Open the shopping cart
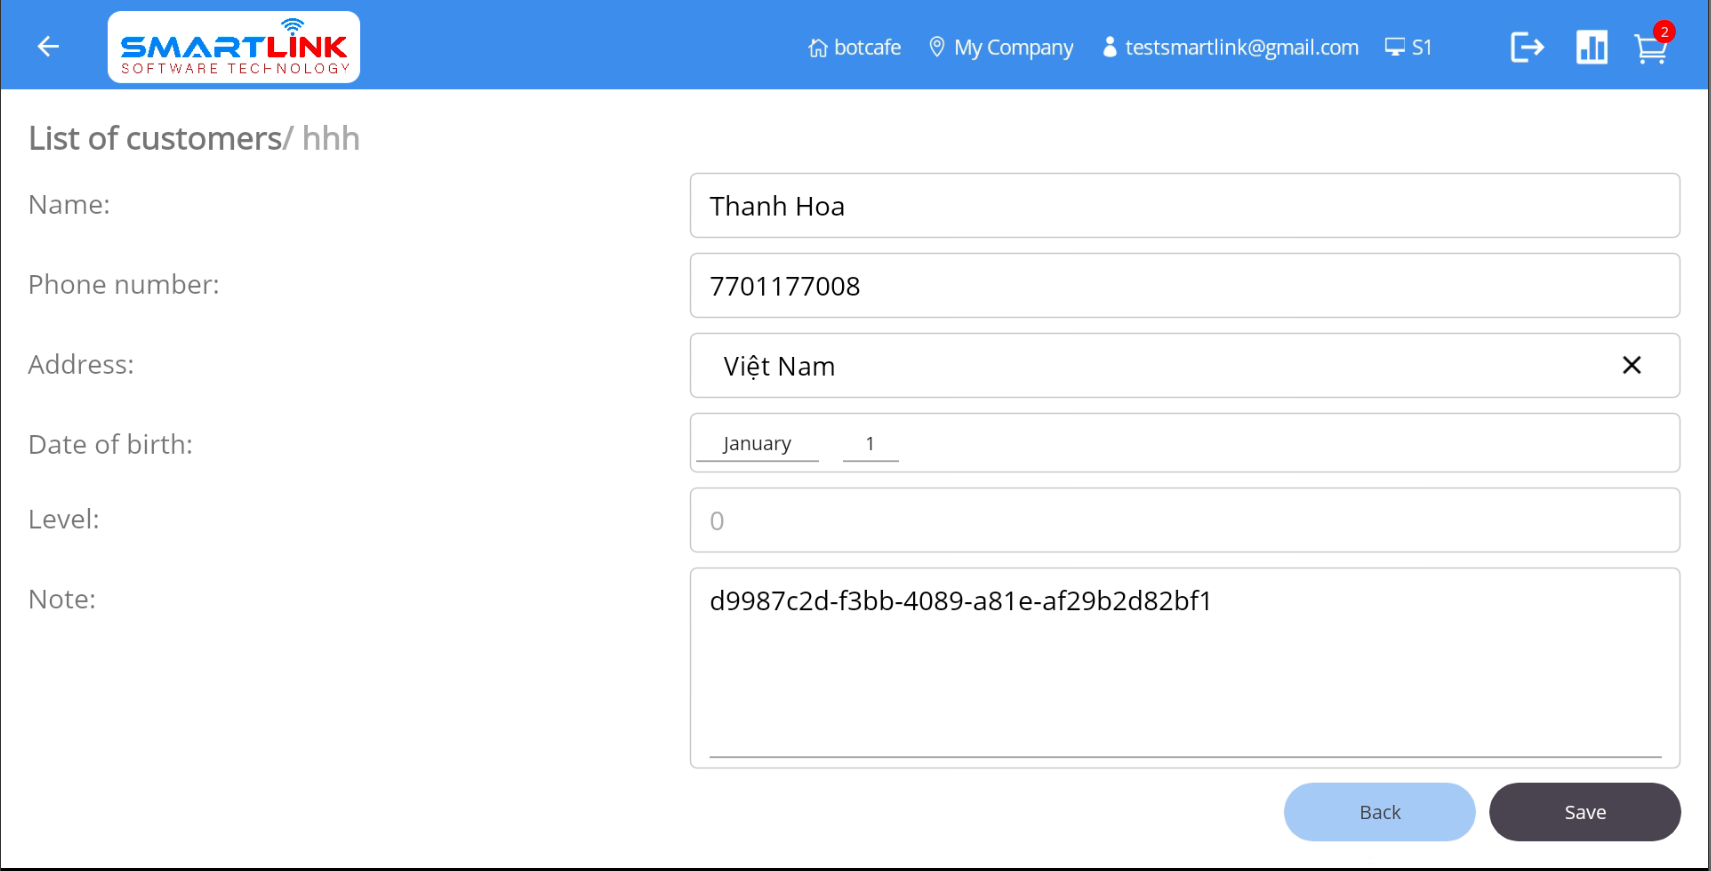 tap(1651, 48)
